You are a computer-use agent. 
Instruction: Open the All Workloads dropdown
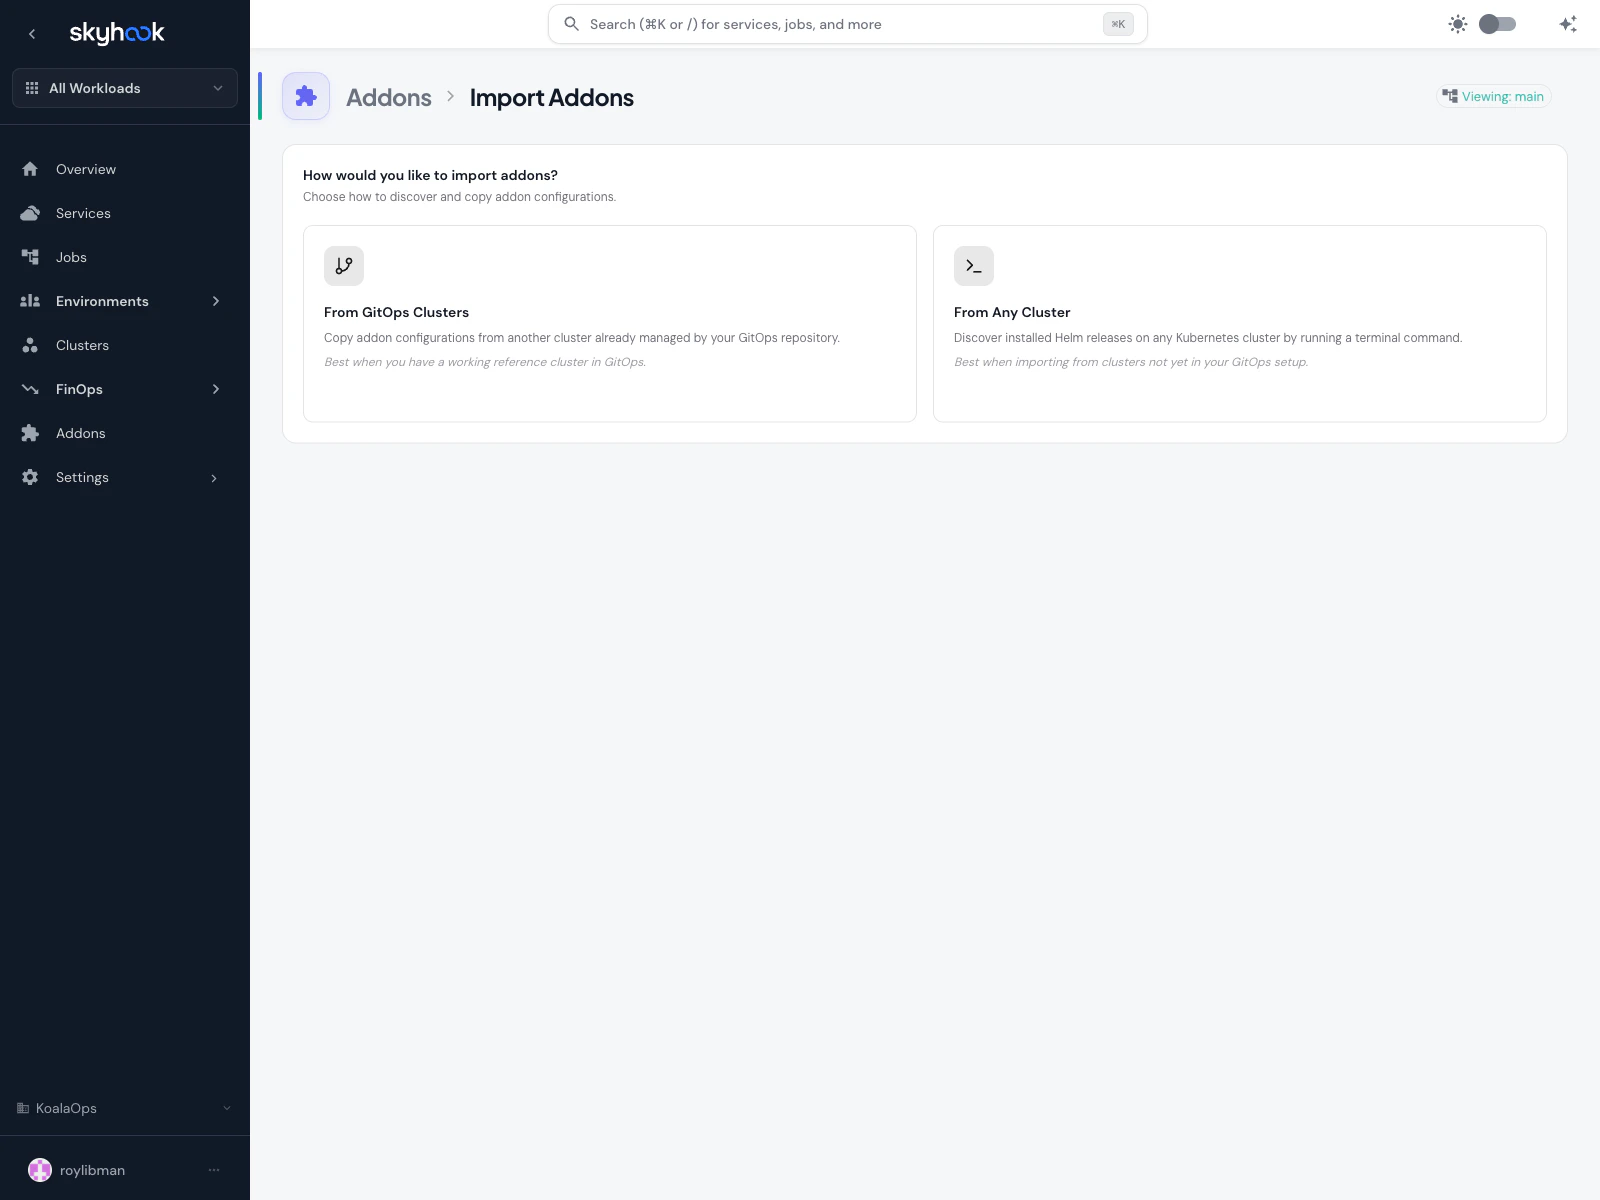124,88
